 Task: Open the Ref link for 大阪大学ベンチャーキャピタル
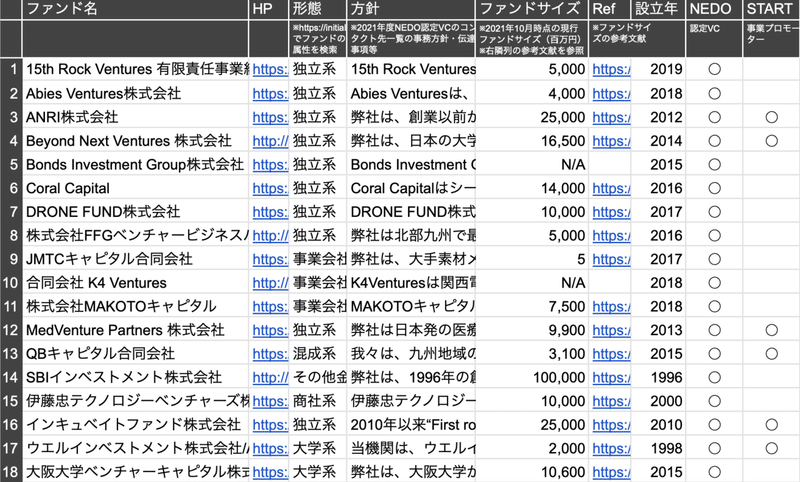click(611, 472)
